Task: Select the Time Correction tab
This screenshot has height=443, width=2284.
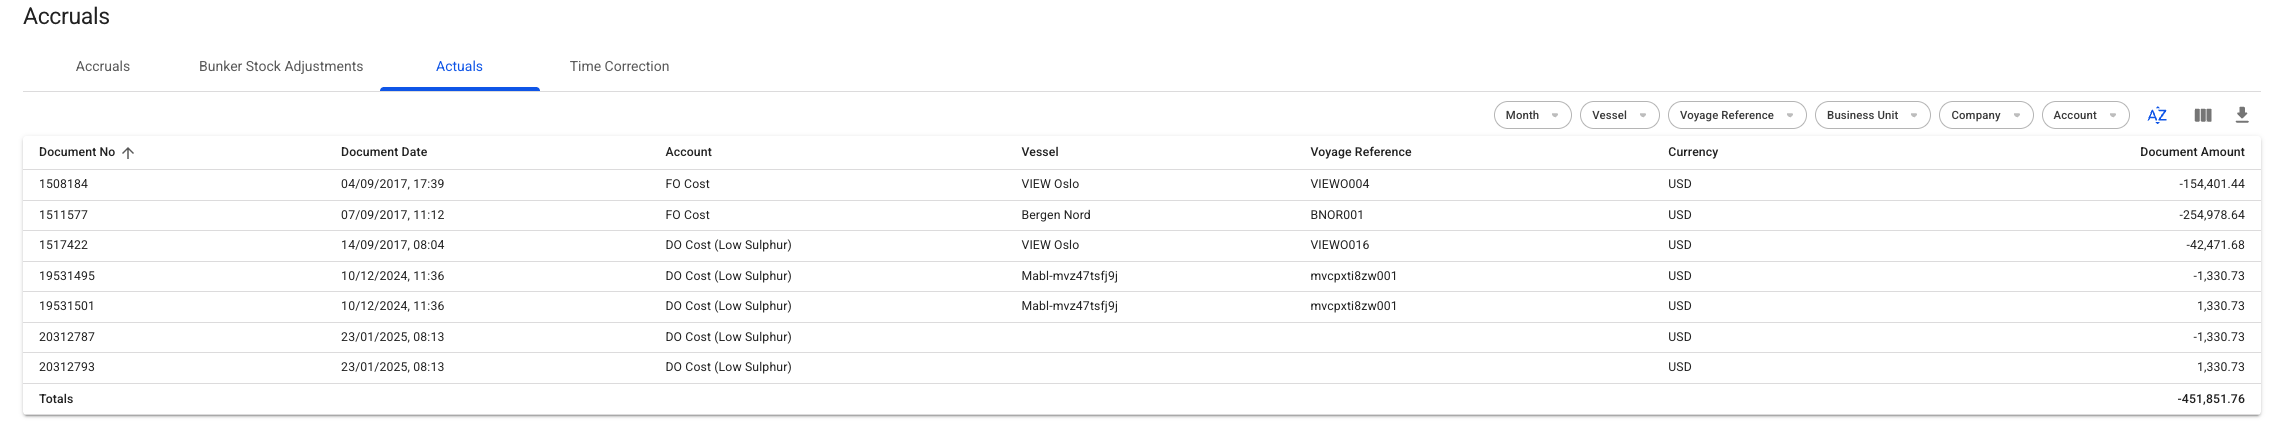Action: tap(619, 67)
